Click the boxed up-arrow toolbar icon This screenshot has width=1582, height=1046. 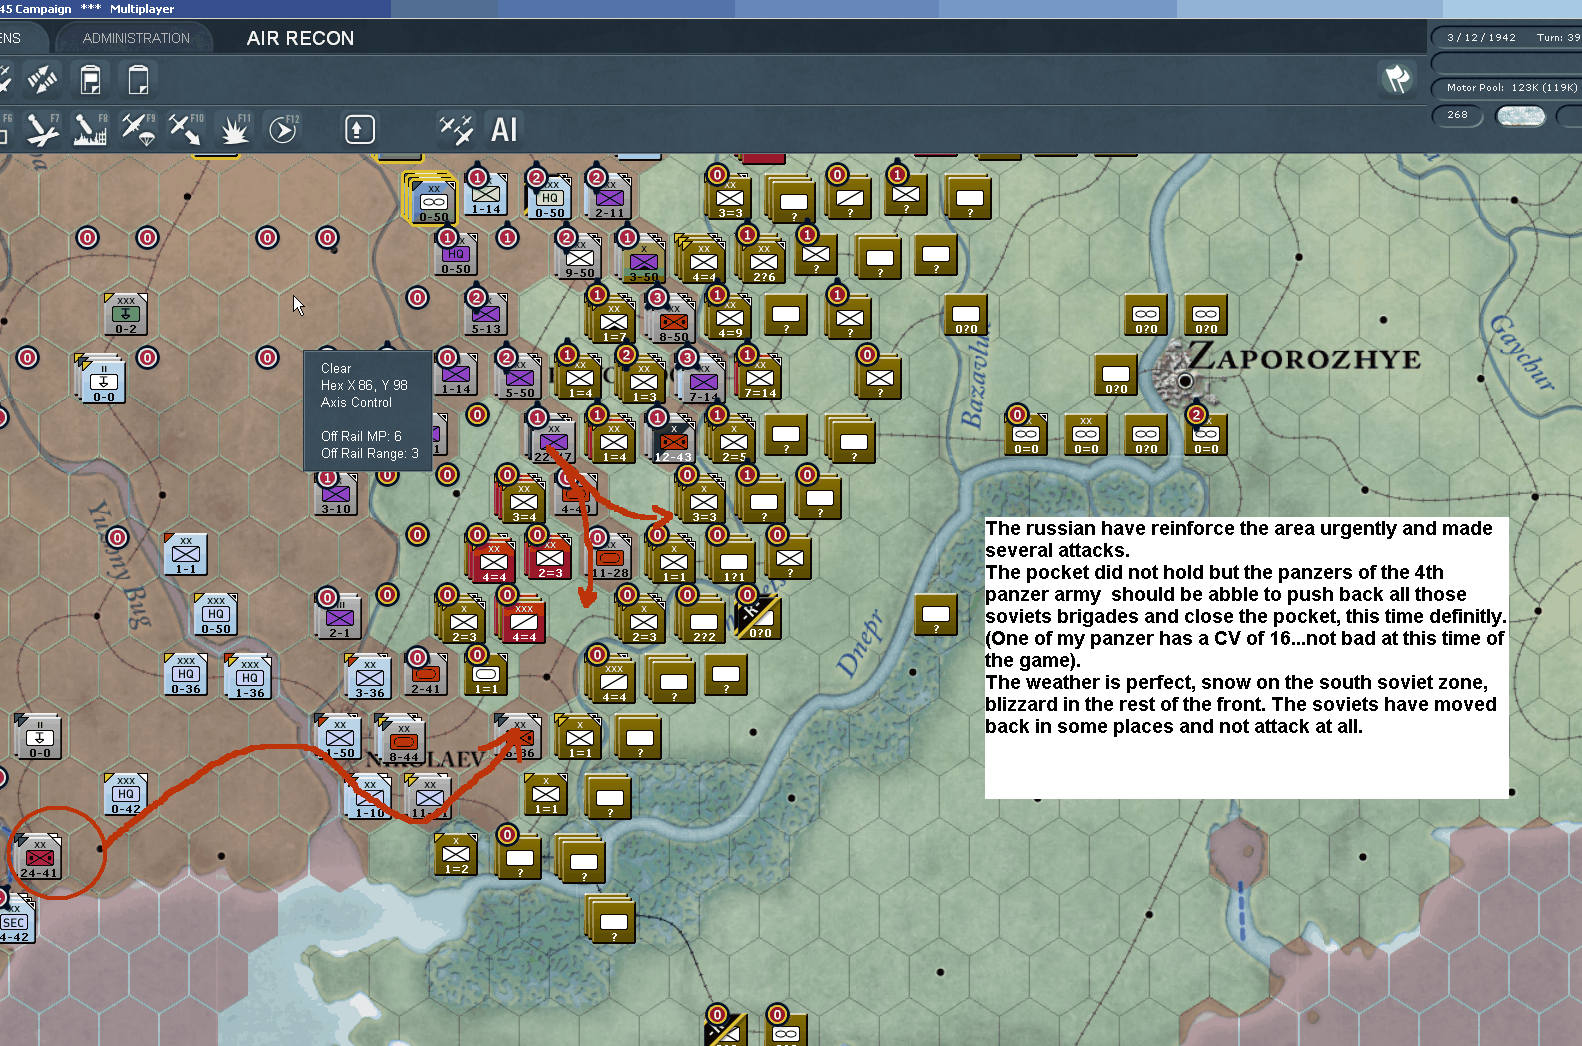[360, 129]
